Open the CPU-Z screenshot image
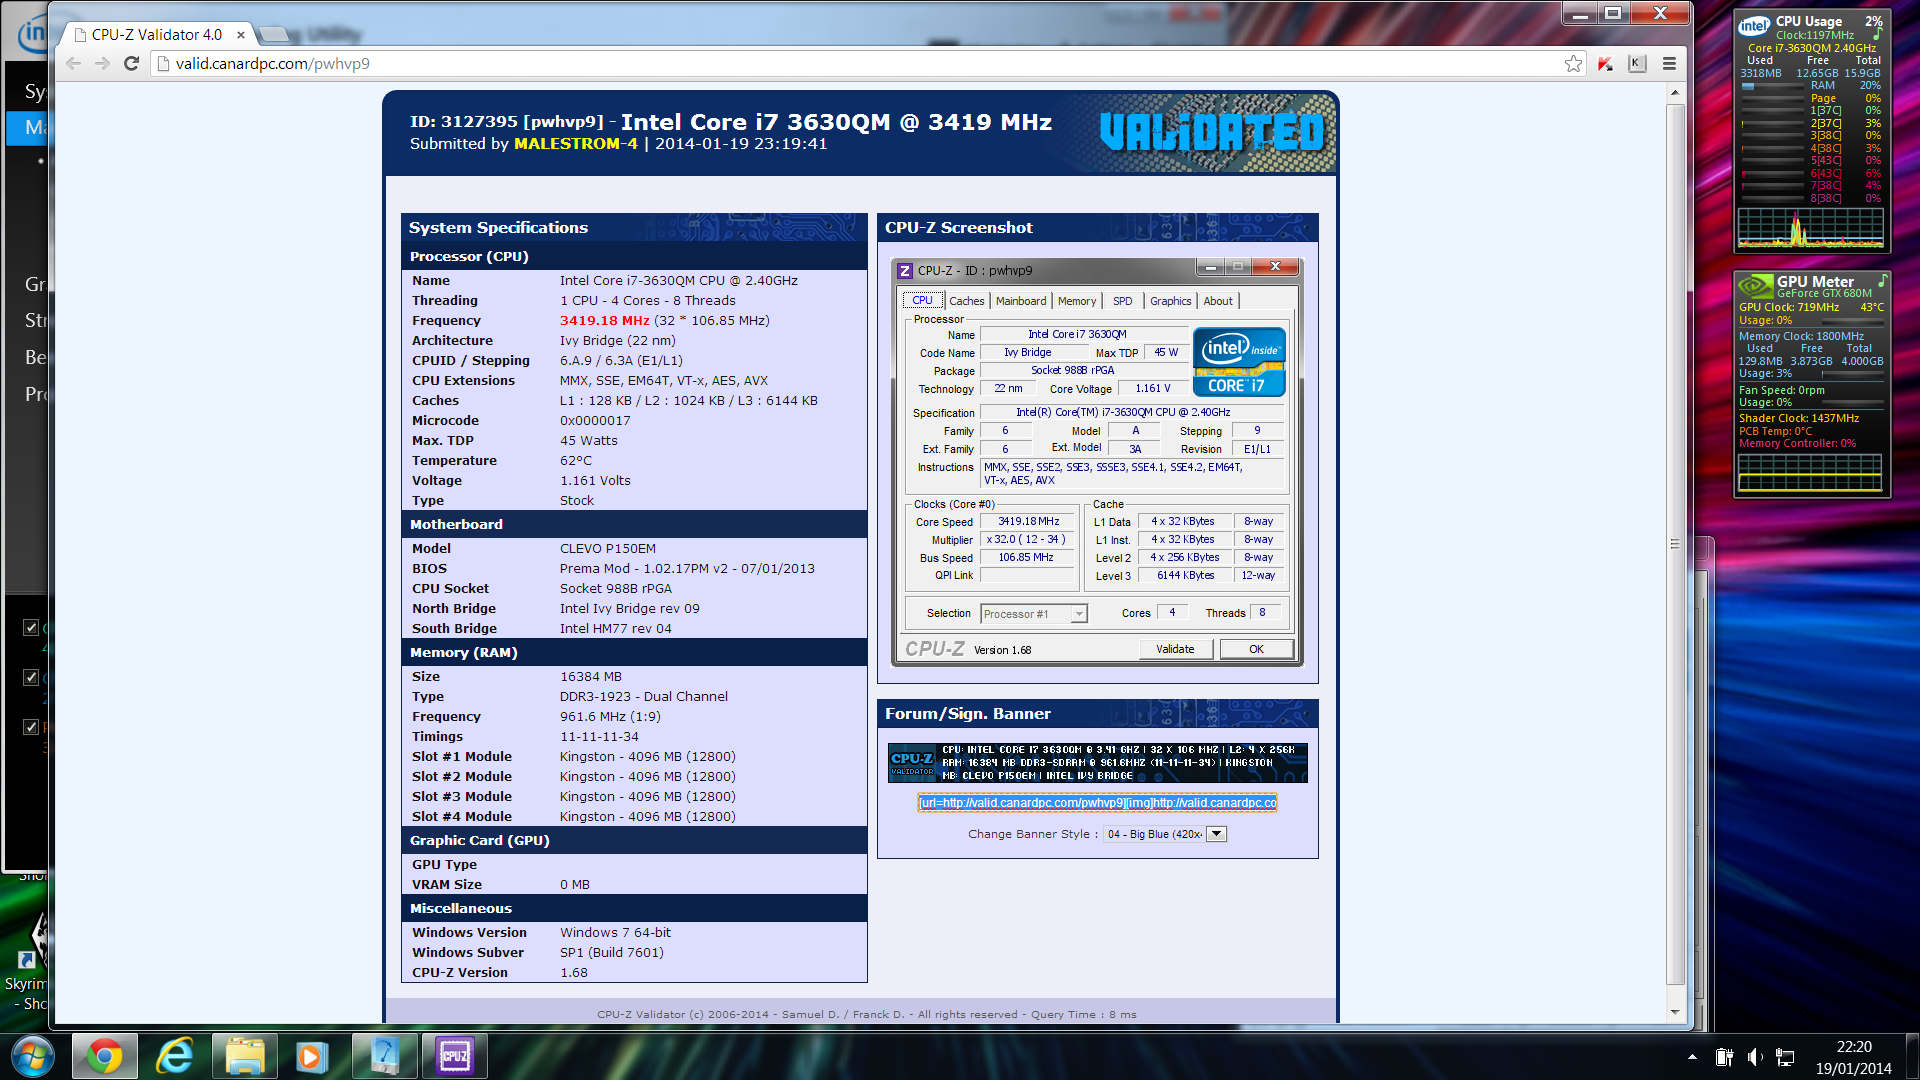1920x1080 pixels. tap(1097, 463)
